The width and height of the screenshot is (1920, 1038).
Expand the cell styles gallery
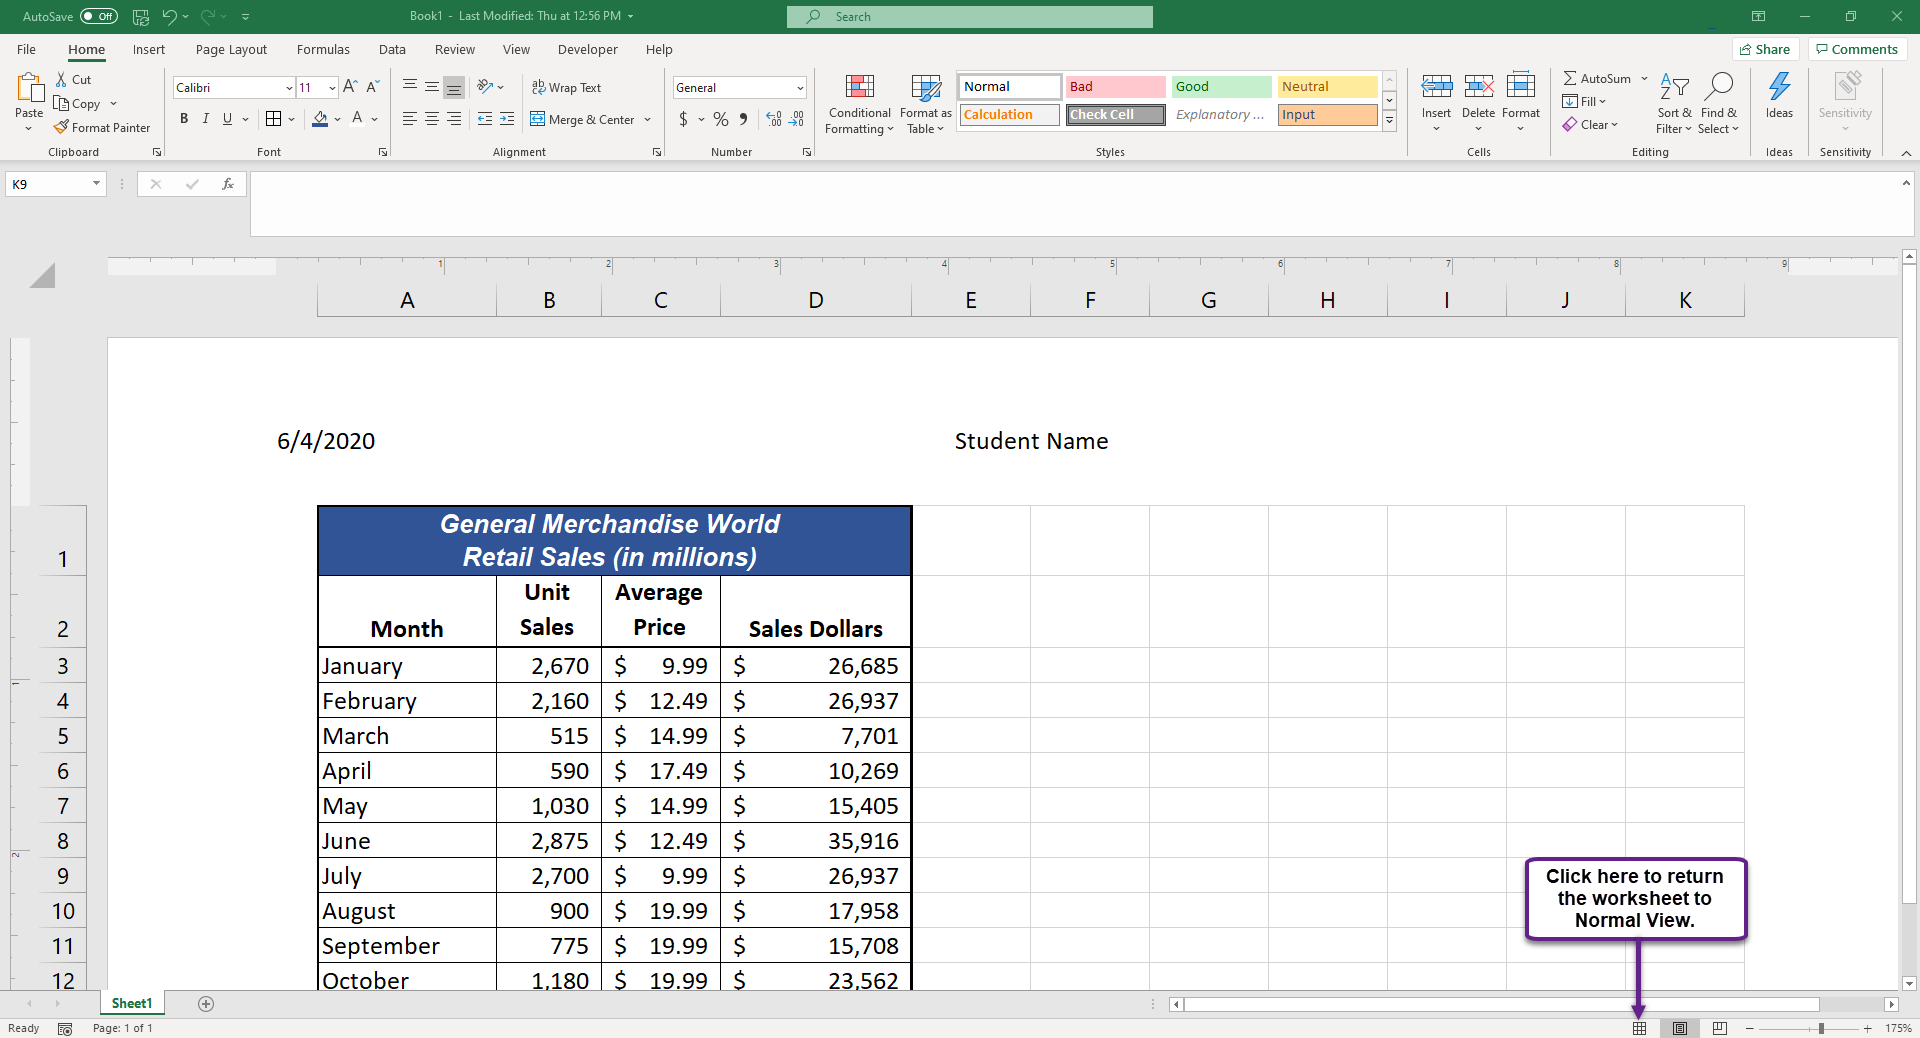pos(1390,120)
